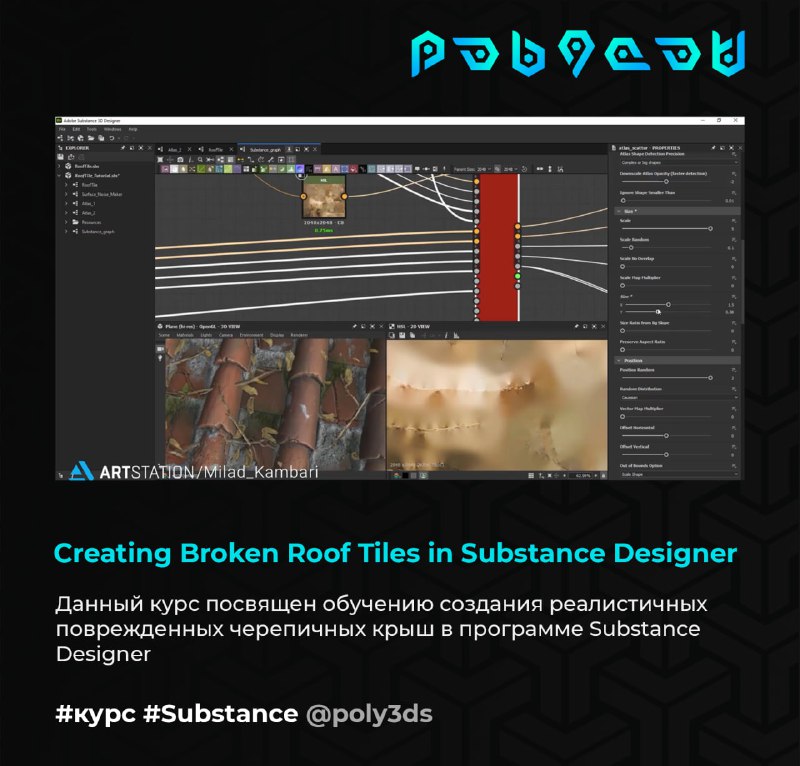Click the green output connector on red node
The height and width of the screenshot is (766, 800).
click(x=517, y=276)
